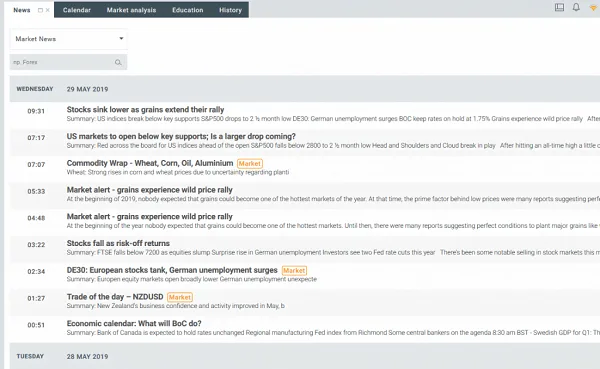Click the TUESDAY day label
The height and width of the screenshot is (369, 600).
tap(30, 356)
